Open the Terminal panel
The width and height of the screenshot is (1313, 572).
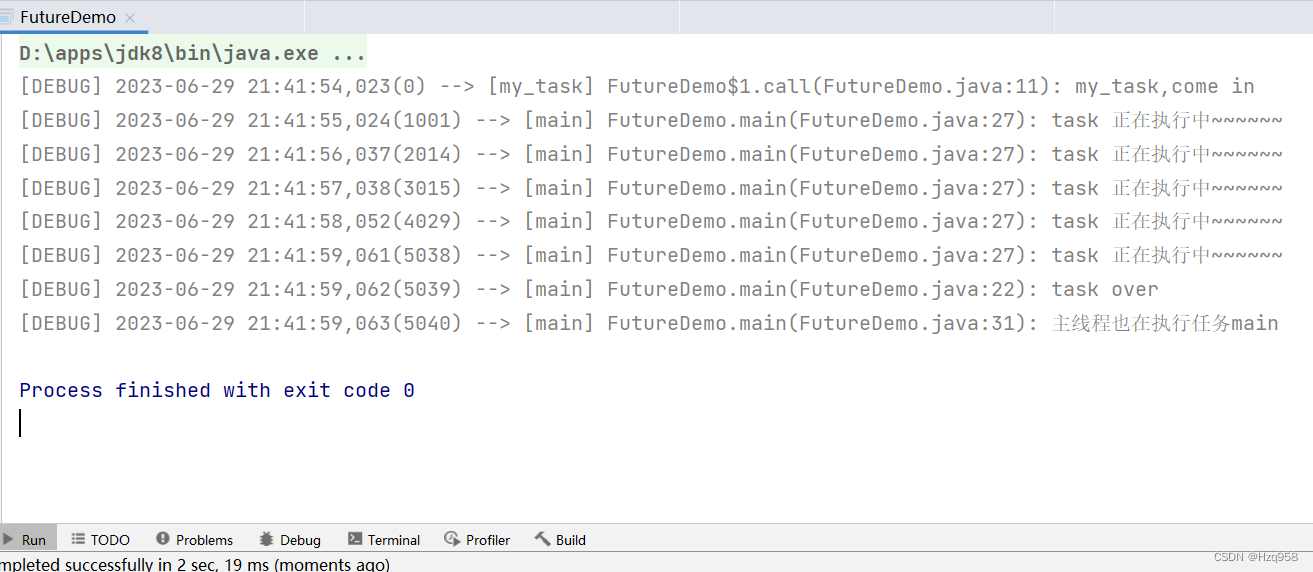pos(384,539)
